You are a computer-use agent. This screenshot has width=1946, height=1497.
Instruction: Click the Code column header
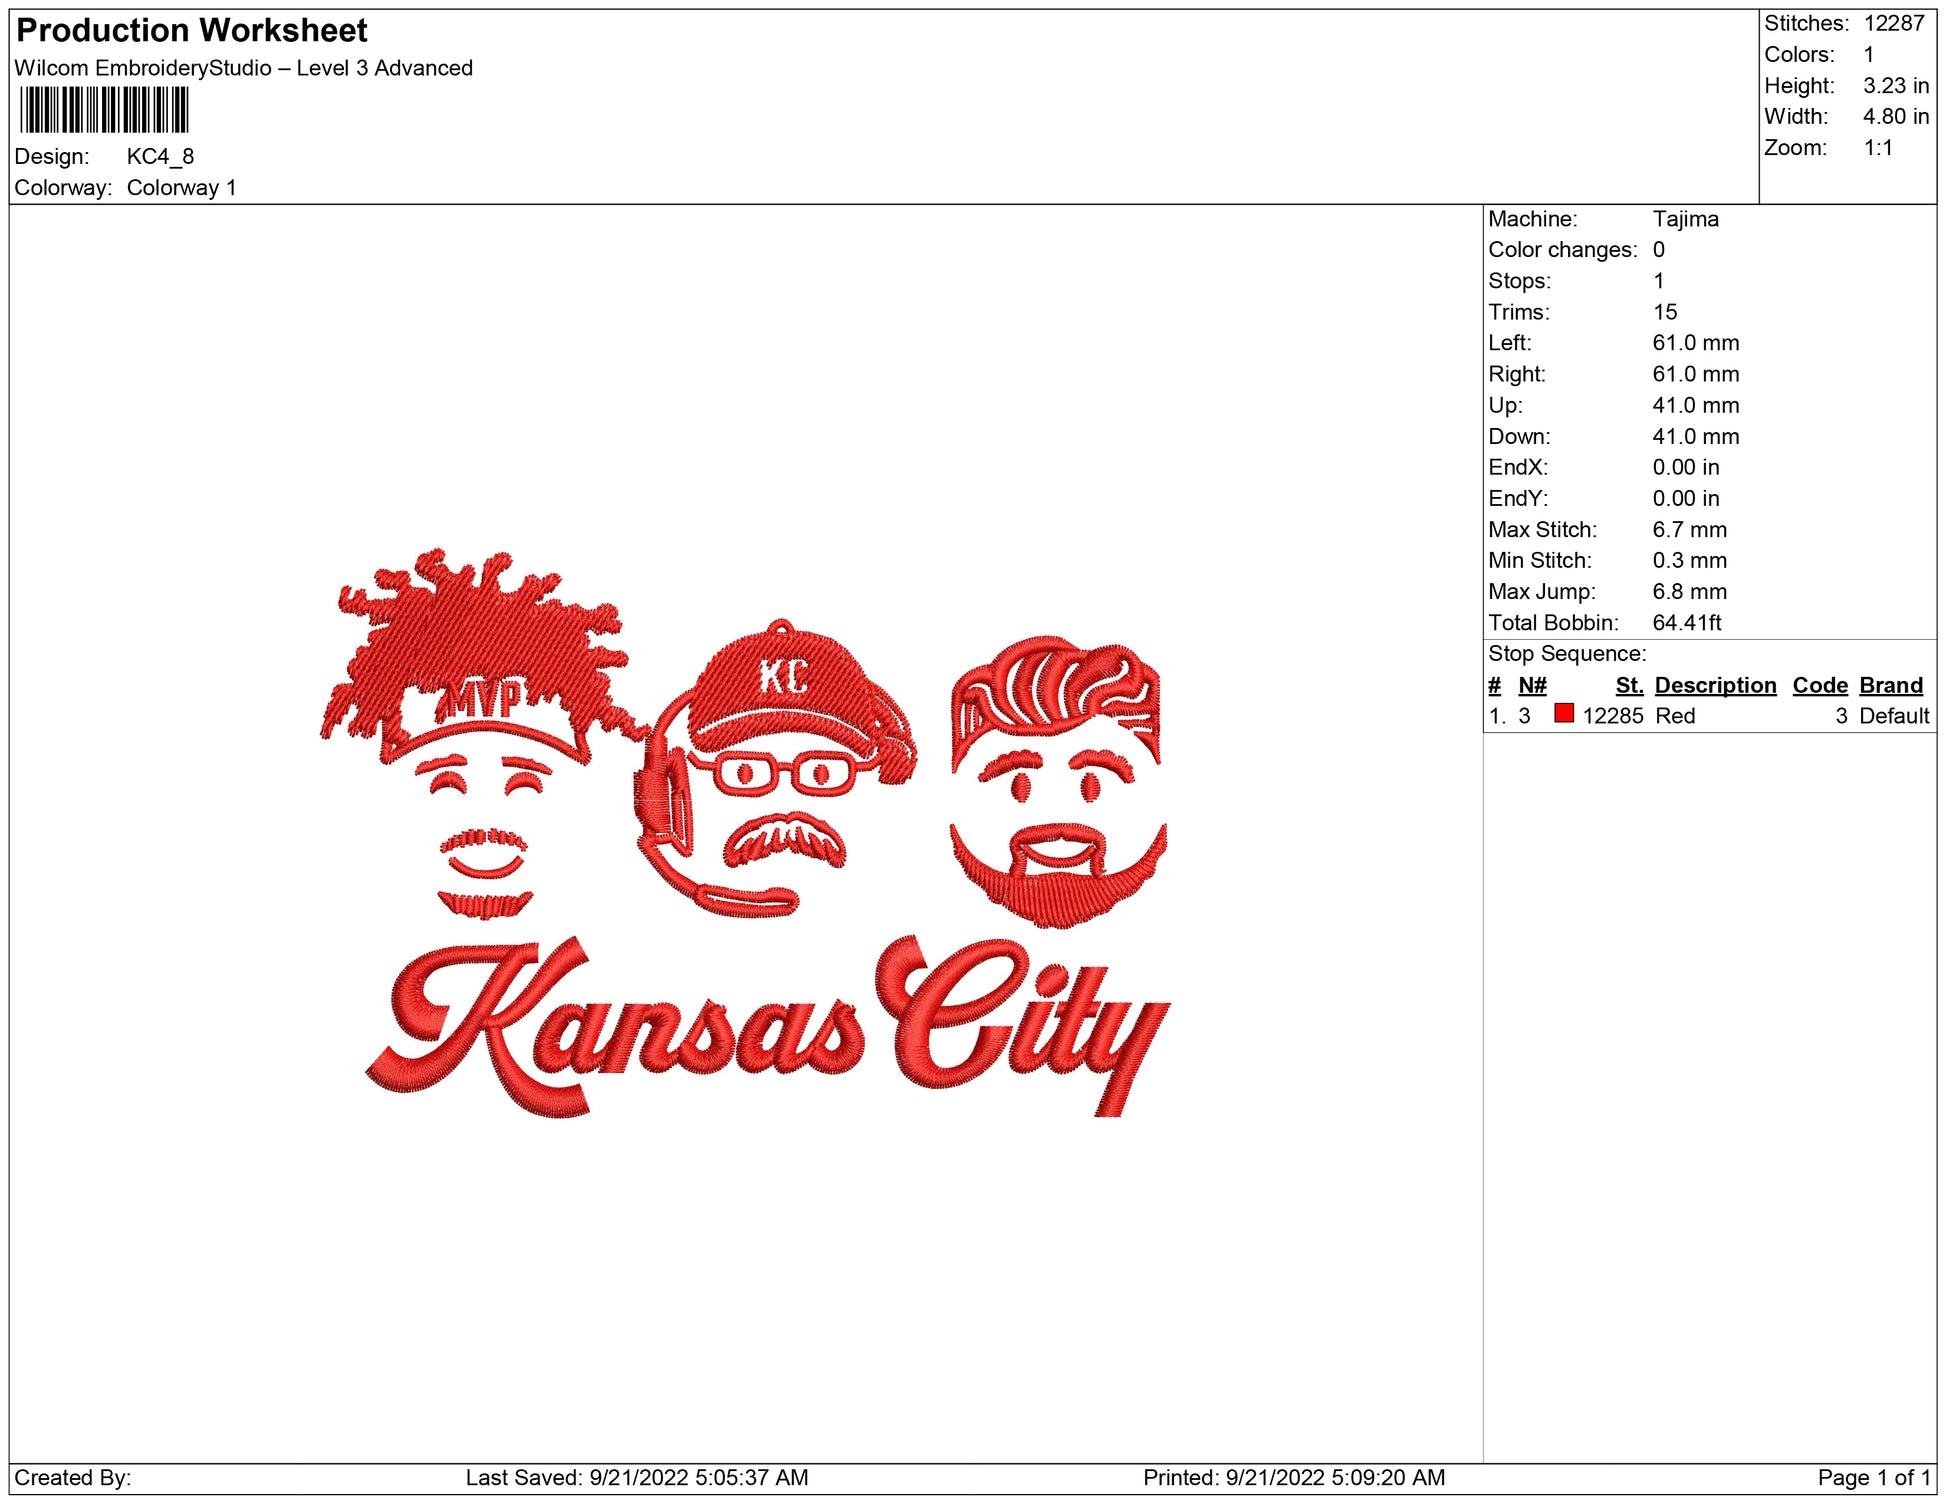[1819, 685]
